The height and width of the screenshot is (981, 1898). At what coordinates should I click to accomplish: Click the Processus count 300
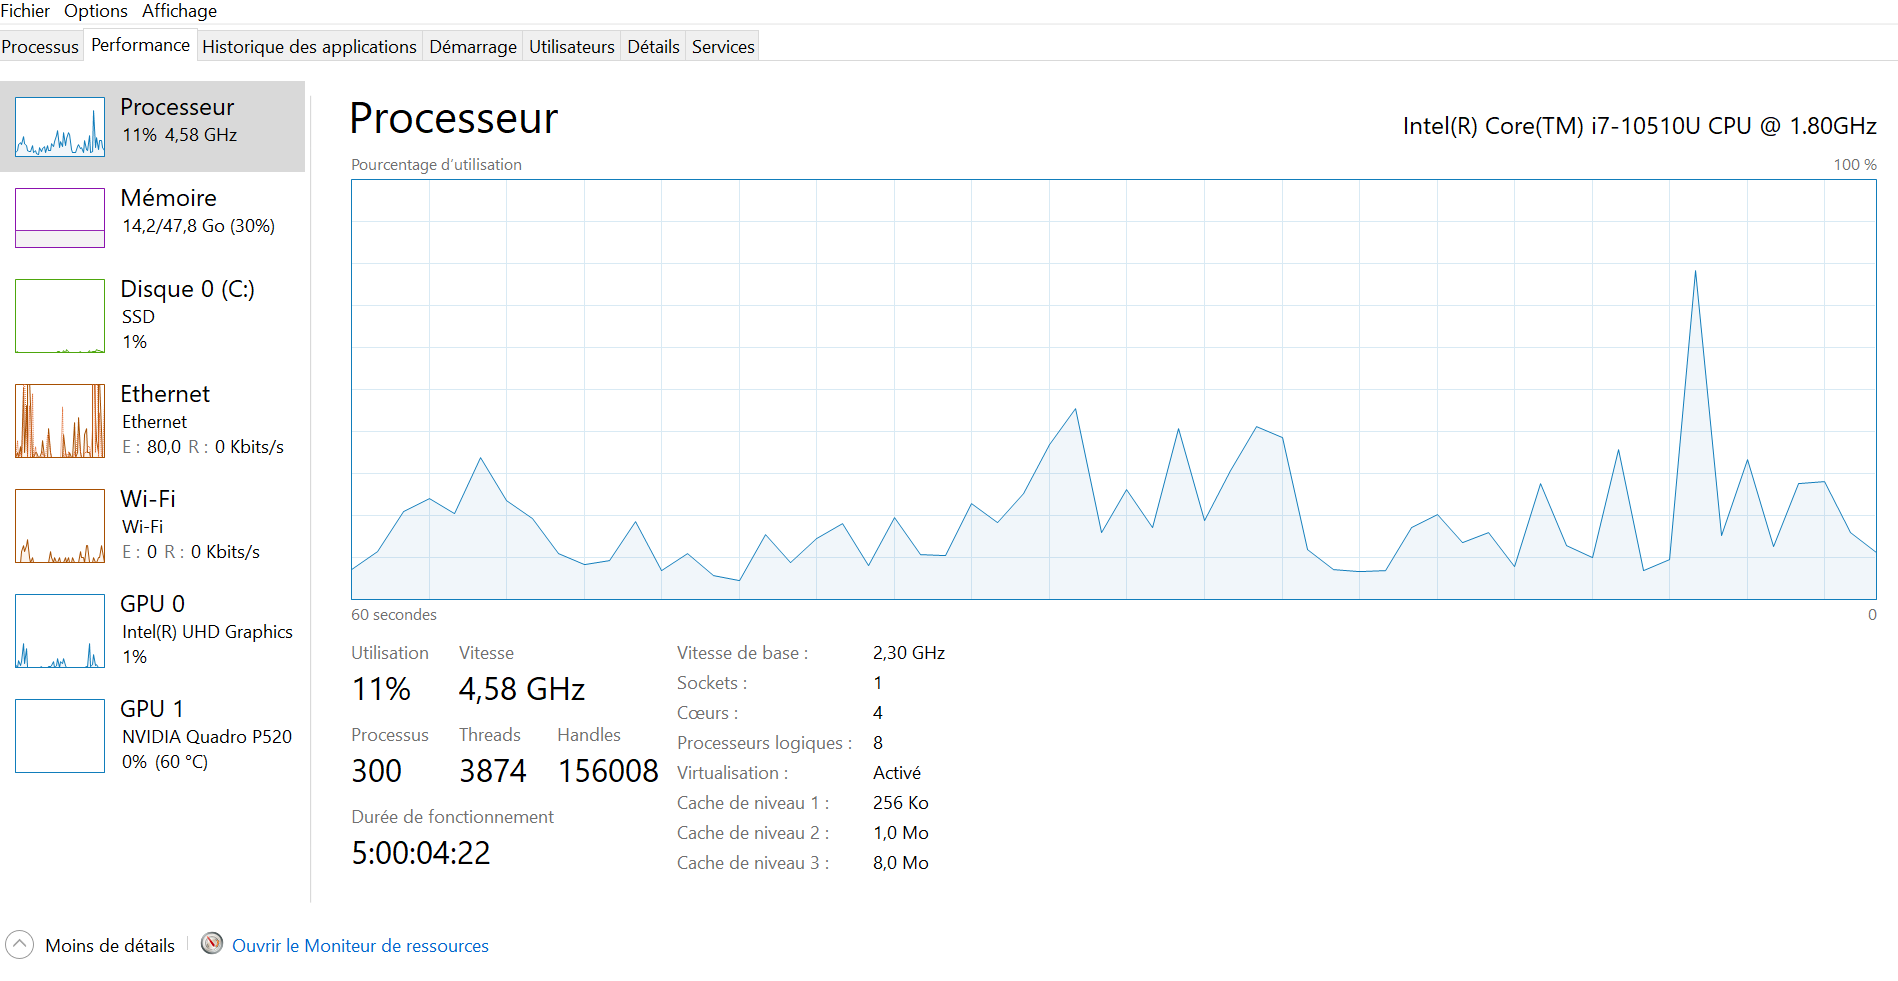(x=376, y=771)
